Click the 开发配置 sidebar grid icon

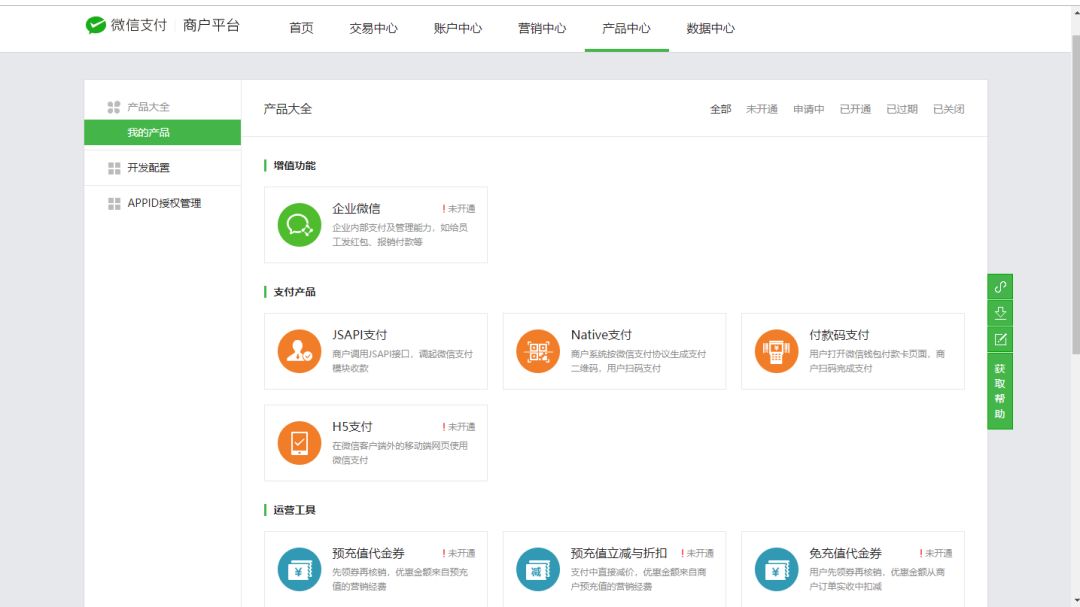tap(114, 168)
